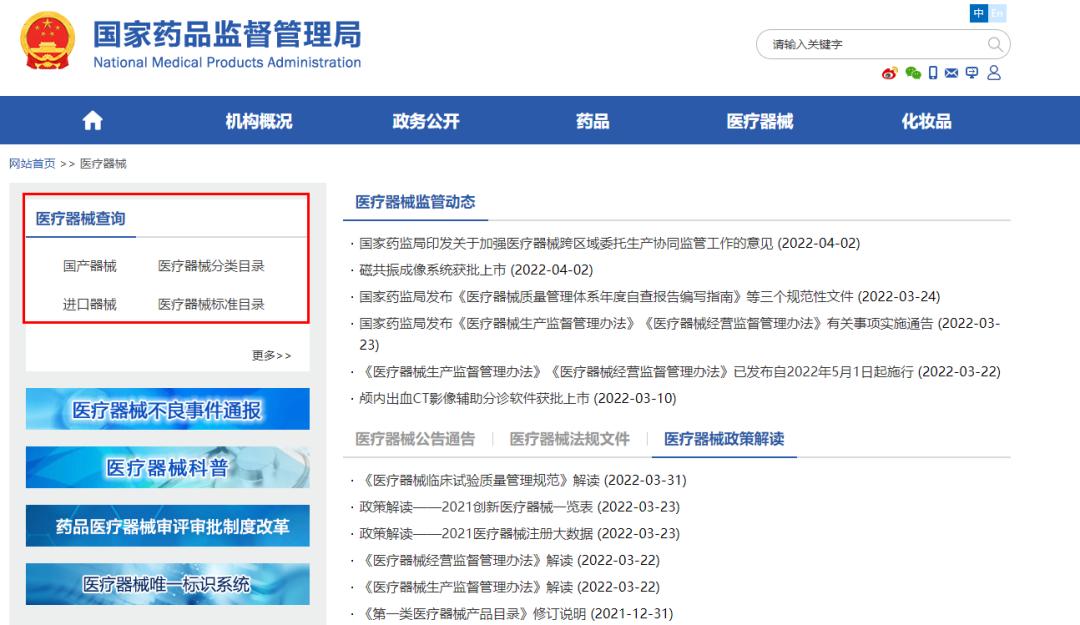This screenshot has height=625, width=1080.
Task: Open 医疗器械分类目录 link
Action: tap(211, 266)
